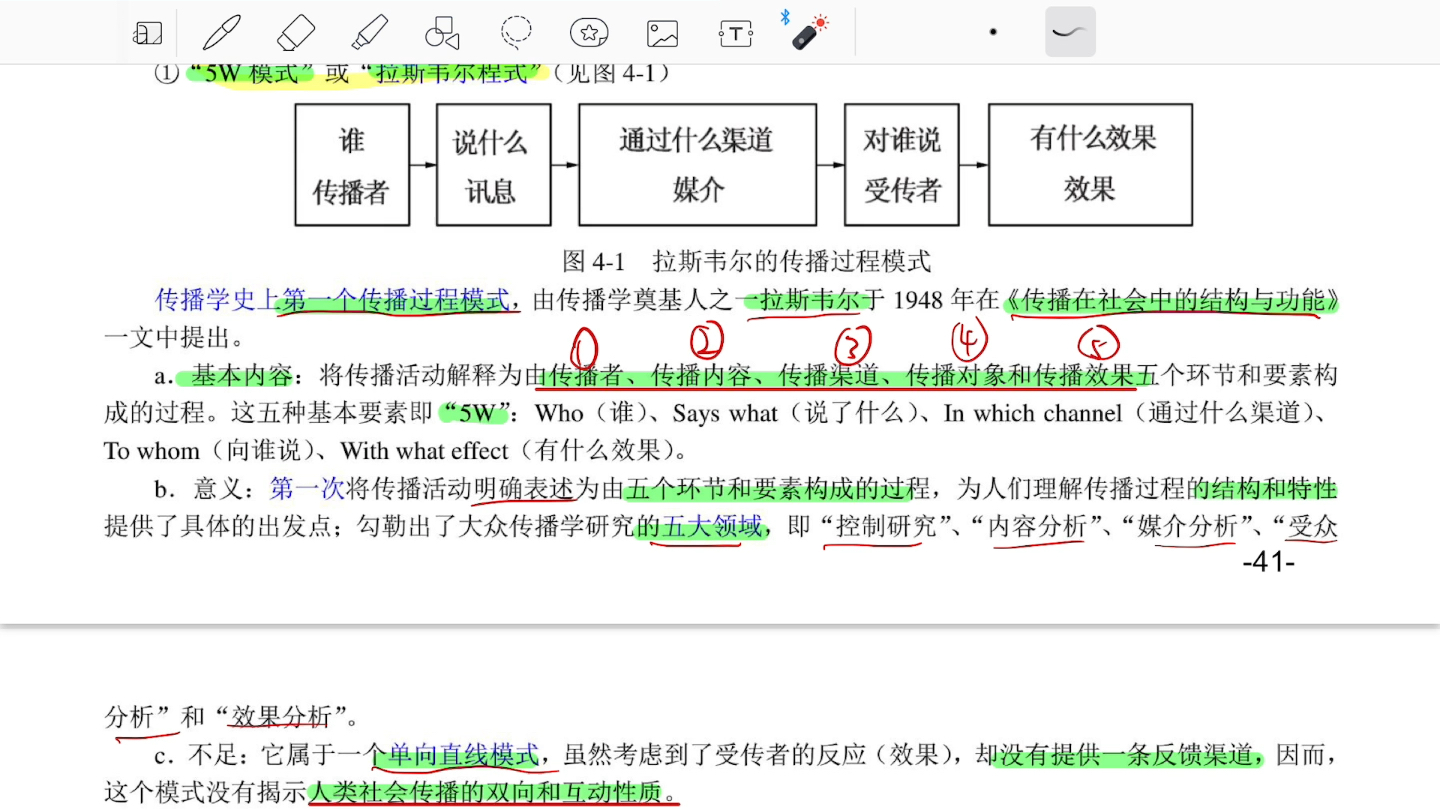Open the pen stroke style preview panel

tap(1069, 31)
